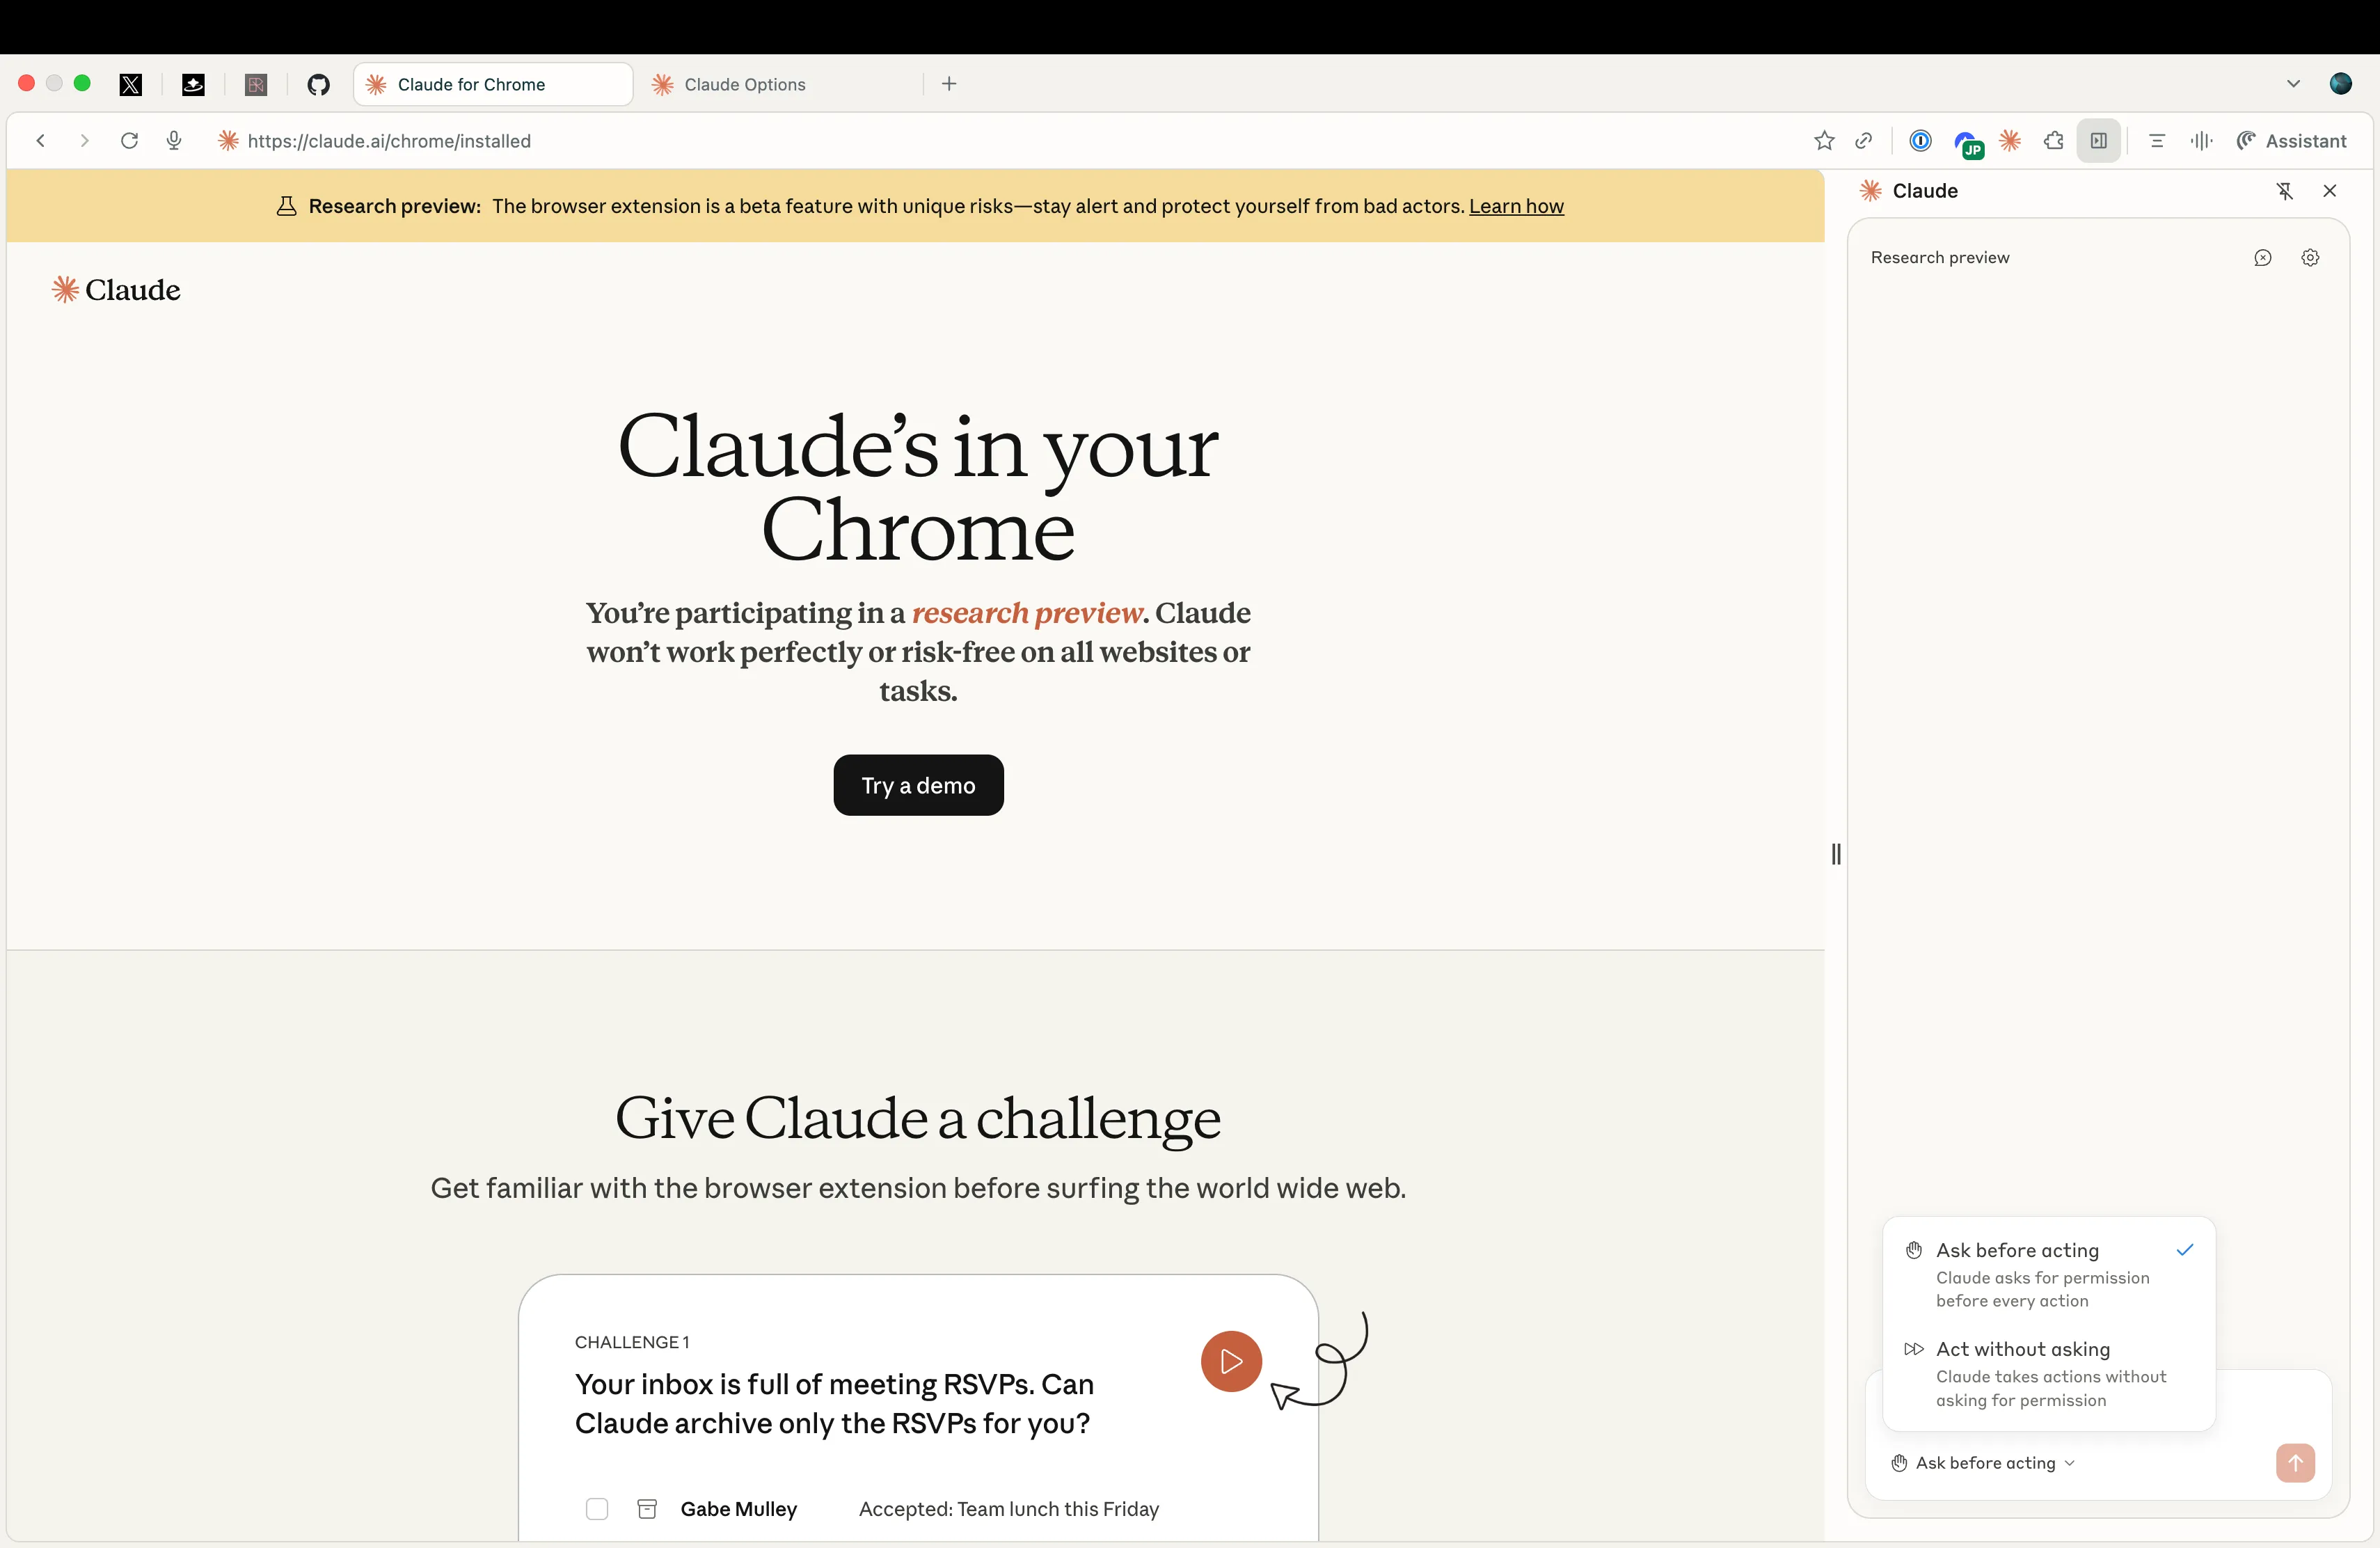The height and width of the screenshot is (1548, 2380).
Task: Open the pinned GitHub tab
Action: click(318, 84)
